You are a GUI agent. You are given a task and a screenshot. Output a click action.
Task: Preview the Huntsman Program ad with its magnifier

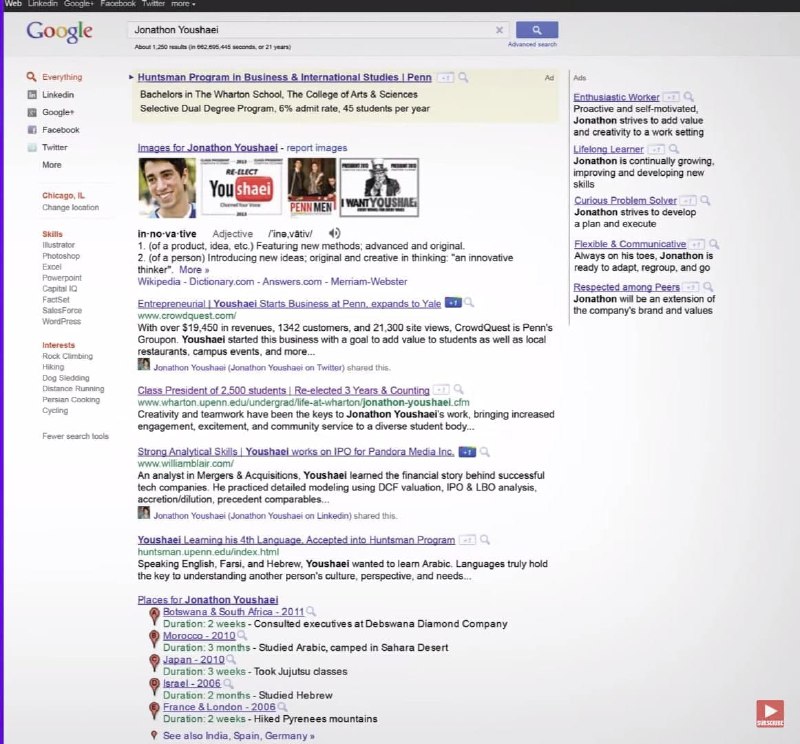coord(463,78)
